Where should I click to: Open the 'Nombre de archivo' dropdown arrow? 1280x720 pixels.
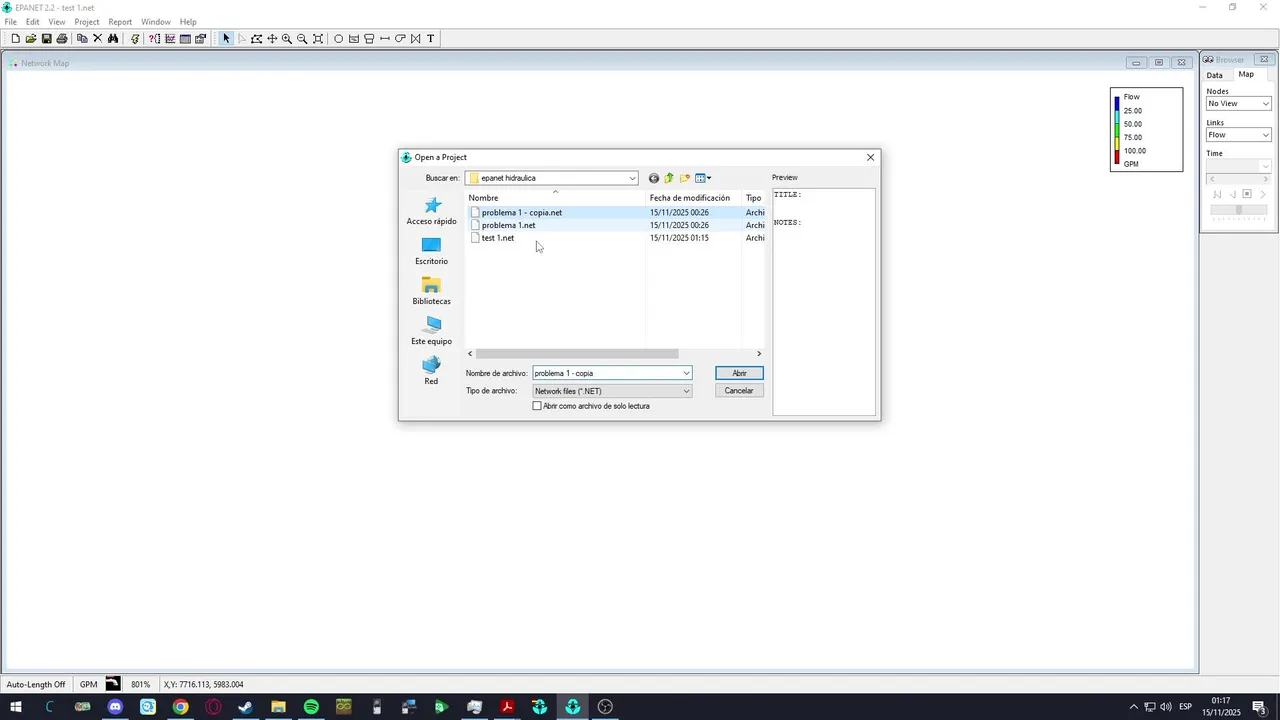(686, 373)
